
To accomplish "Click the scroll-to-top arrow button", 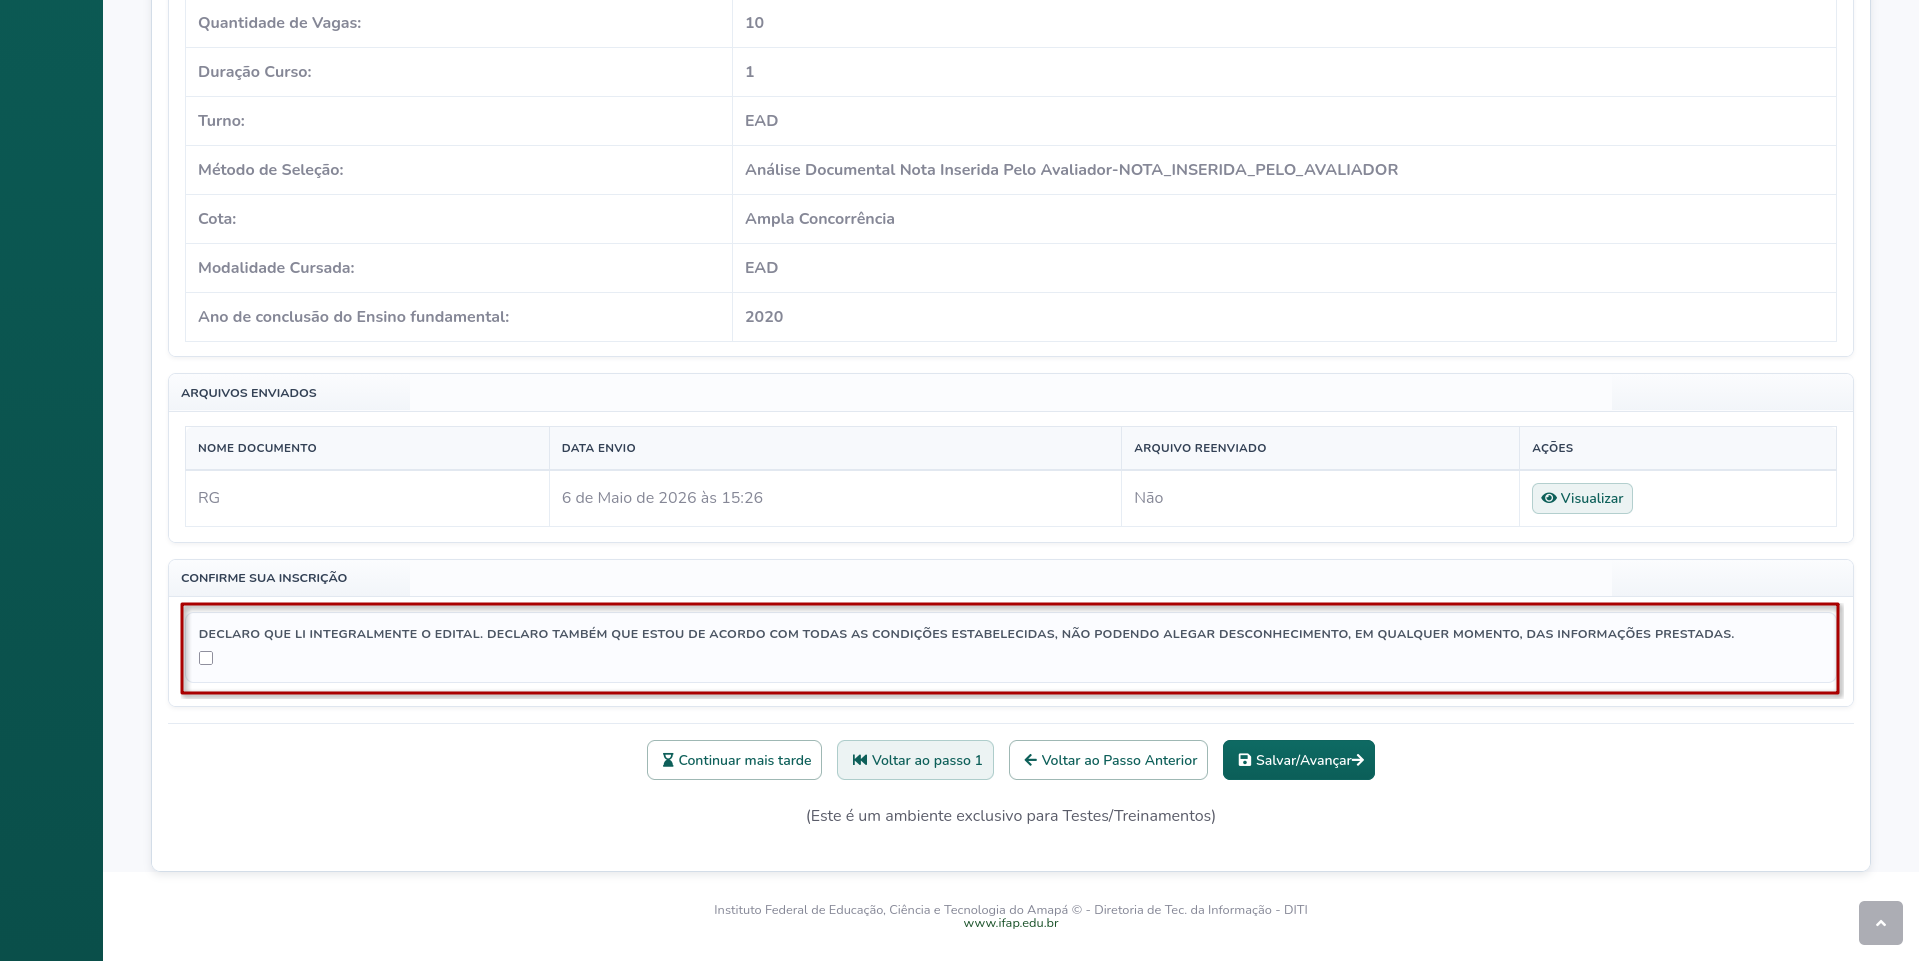I will tap(1880, 922).
